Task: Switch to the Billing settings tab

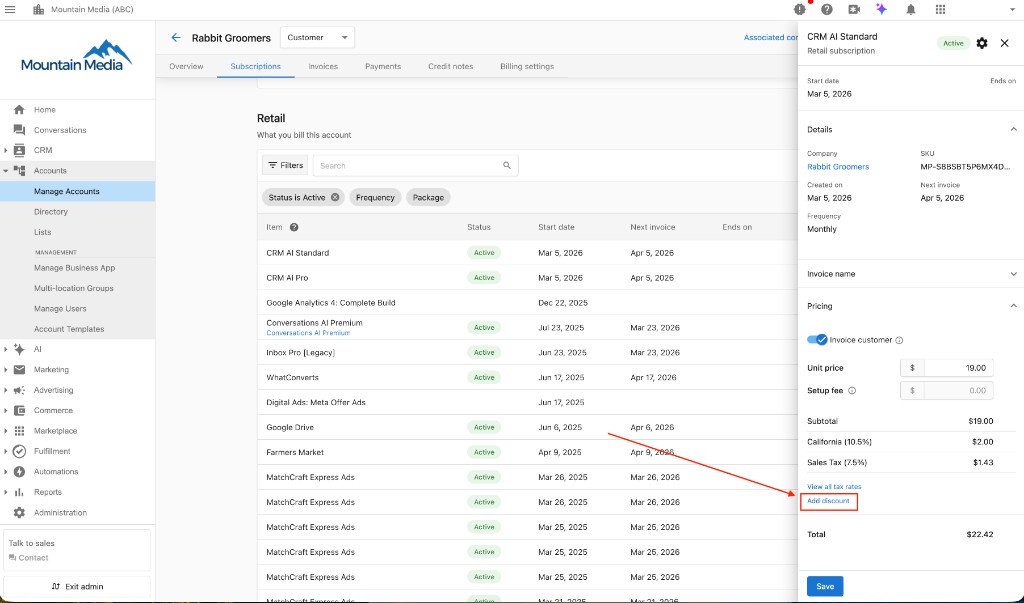Action: 527,66
